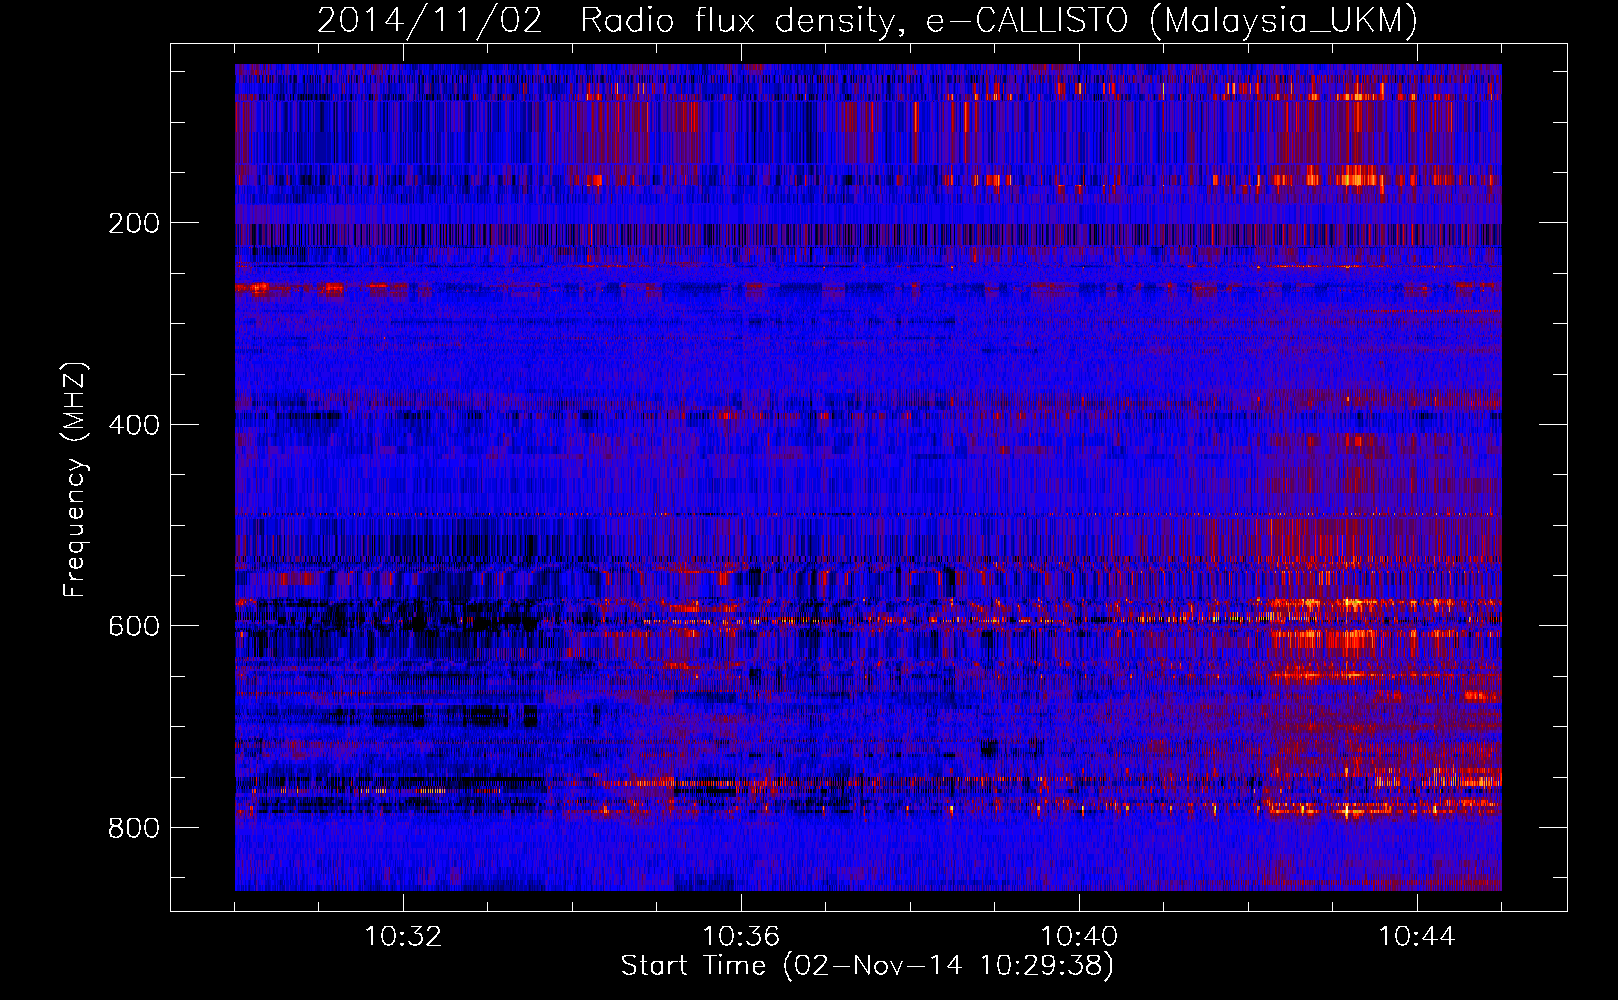
Task: Click the 400 frequency tick label
Action: coord(133,425)
